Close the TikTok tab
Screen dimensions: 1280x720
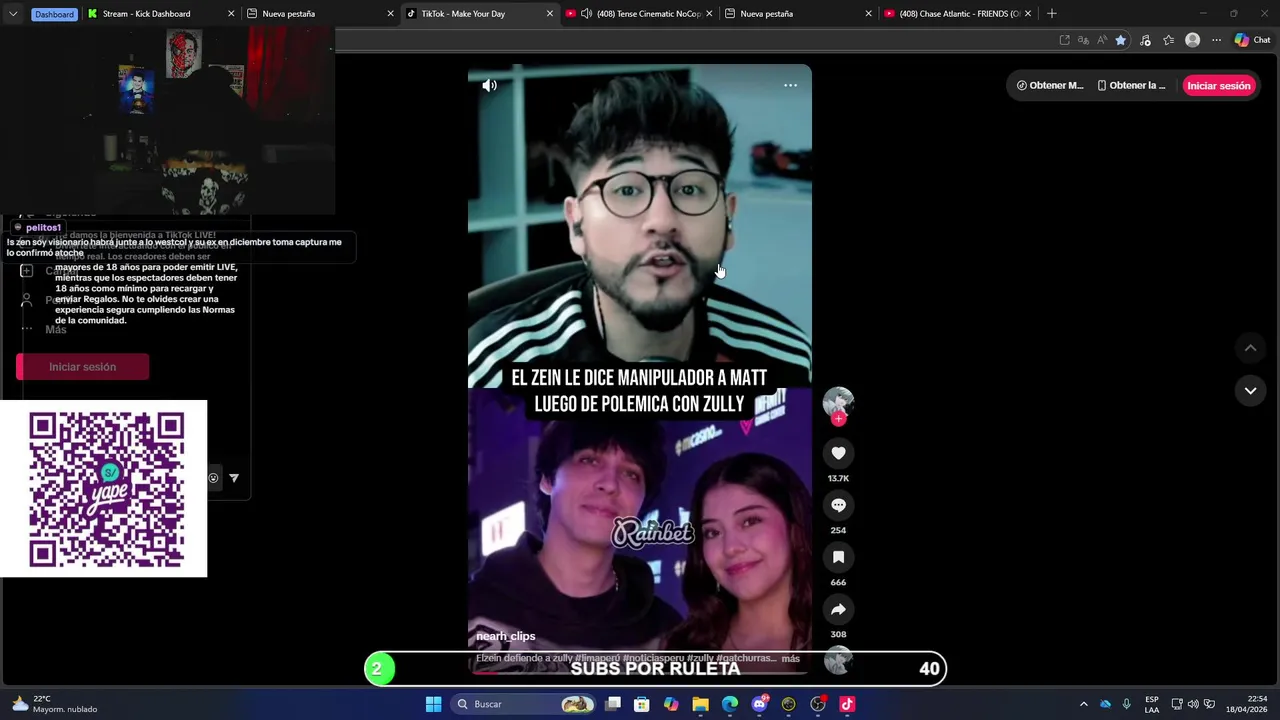(549, 14)
